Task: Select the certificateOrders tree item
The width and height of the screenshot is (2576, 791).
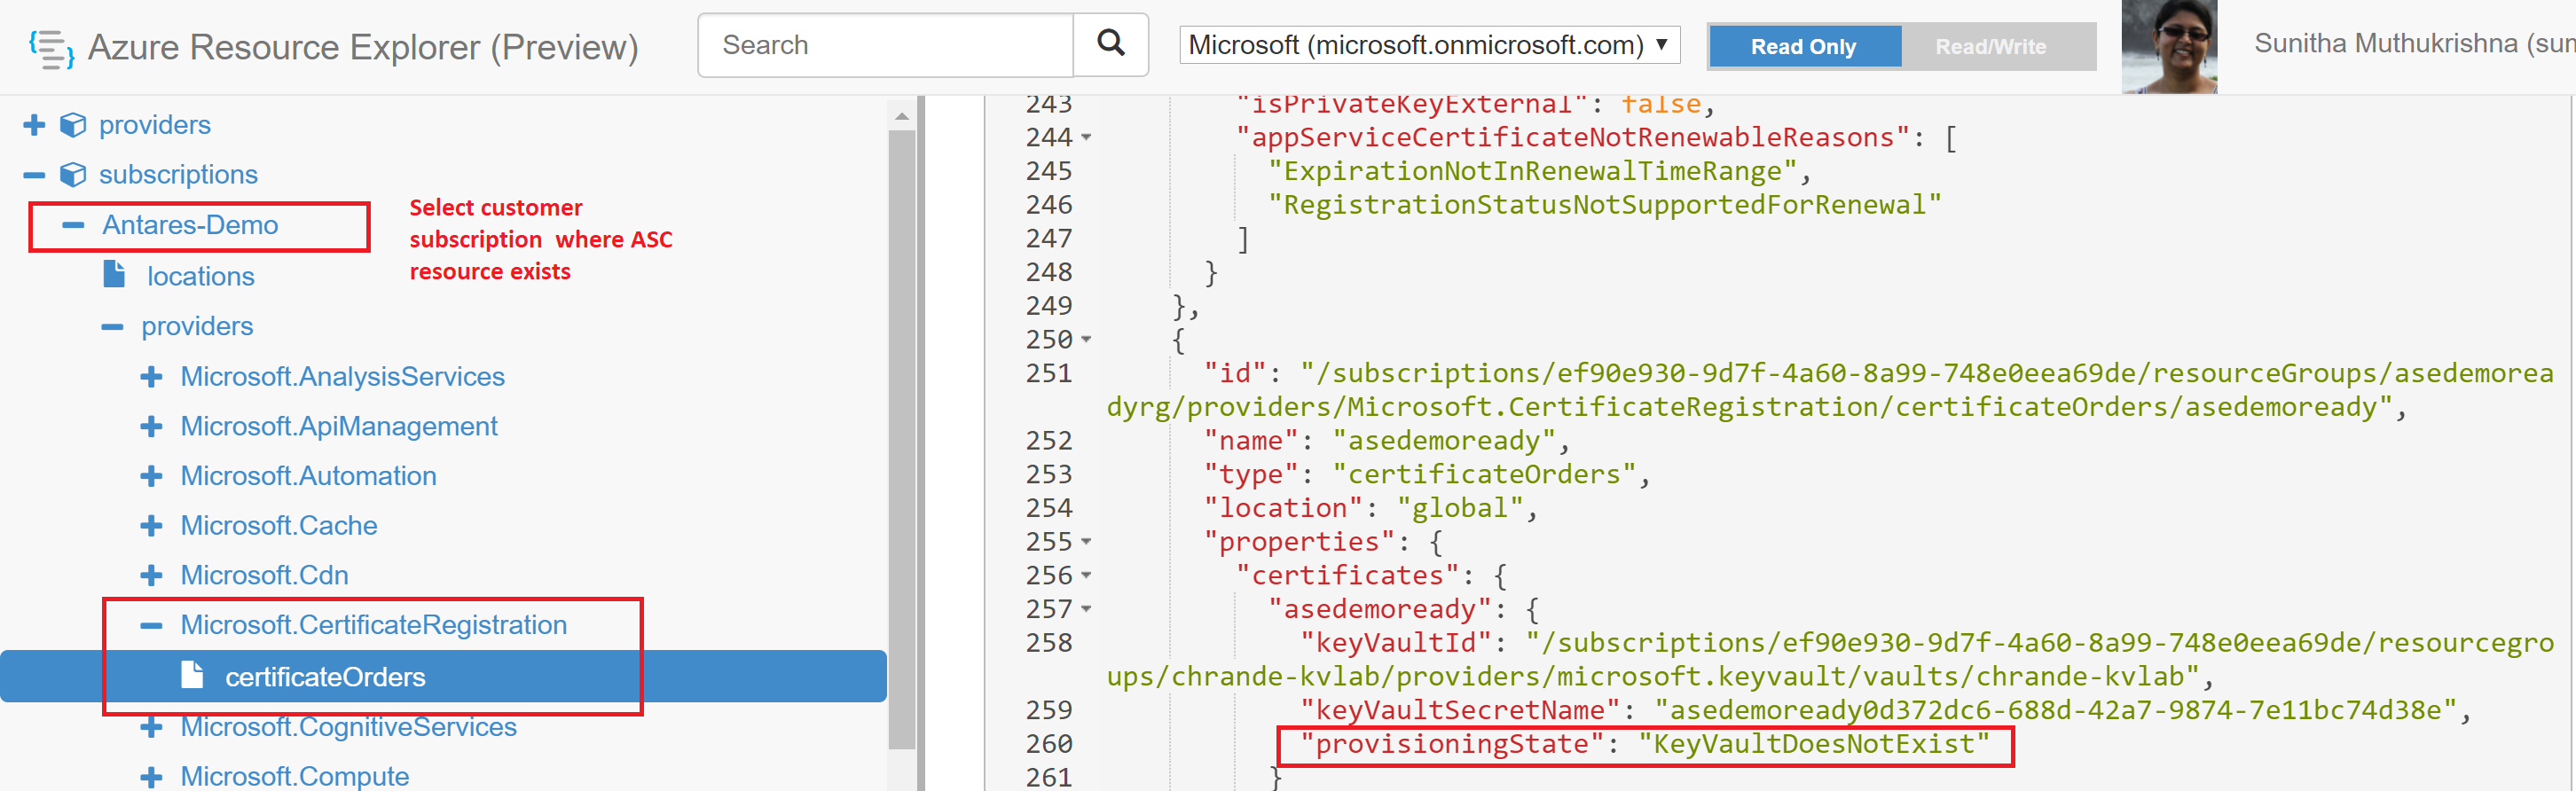Action: [325, 677]
